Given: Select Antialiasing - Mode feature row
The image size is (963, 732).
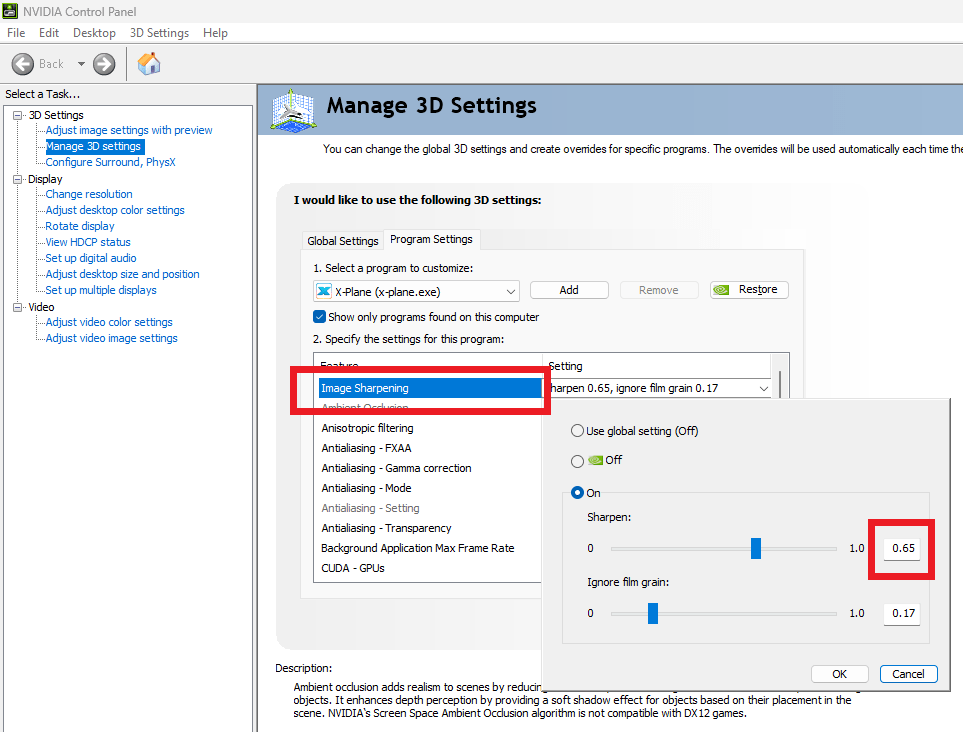Looking at the screenshot, I should [429, 488].
